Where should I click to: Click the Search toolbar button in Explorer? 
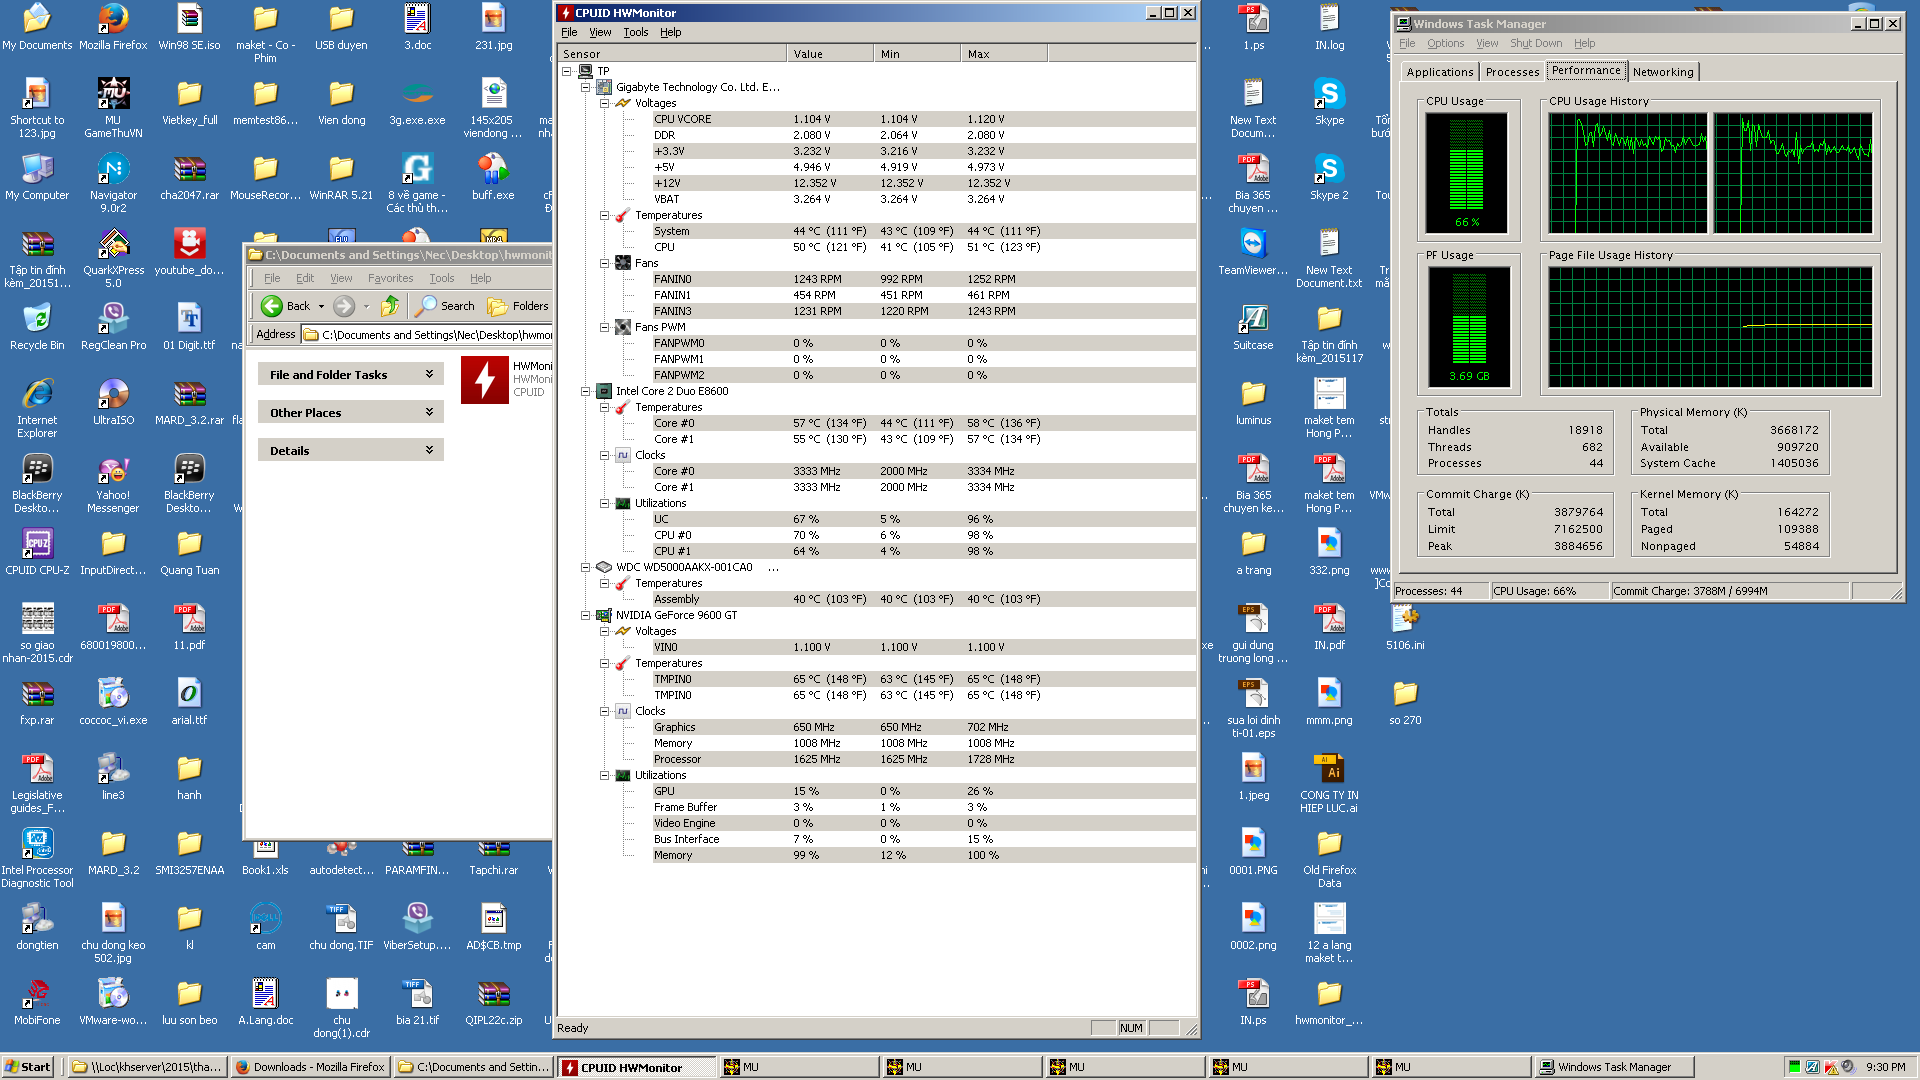point(446,306)
